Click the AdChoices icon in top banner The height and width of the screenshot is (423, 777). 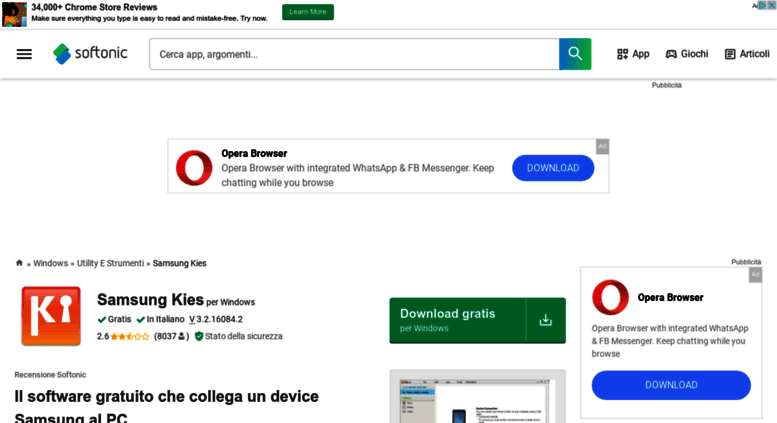click(762, 5)
